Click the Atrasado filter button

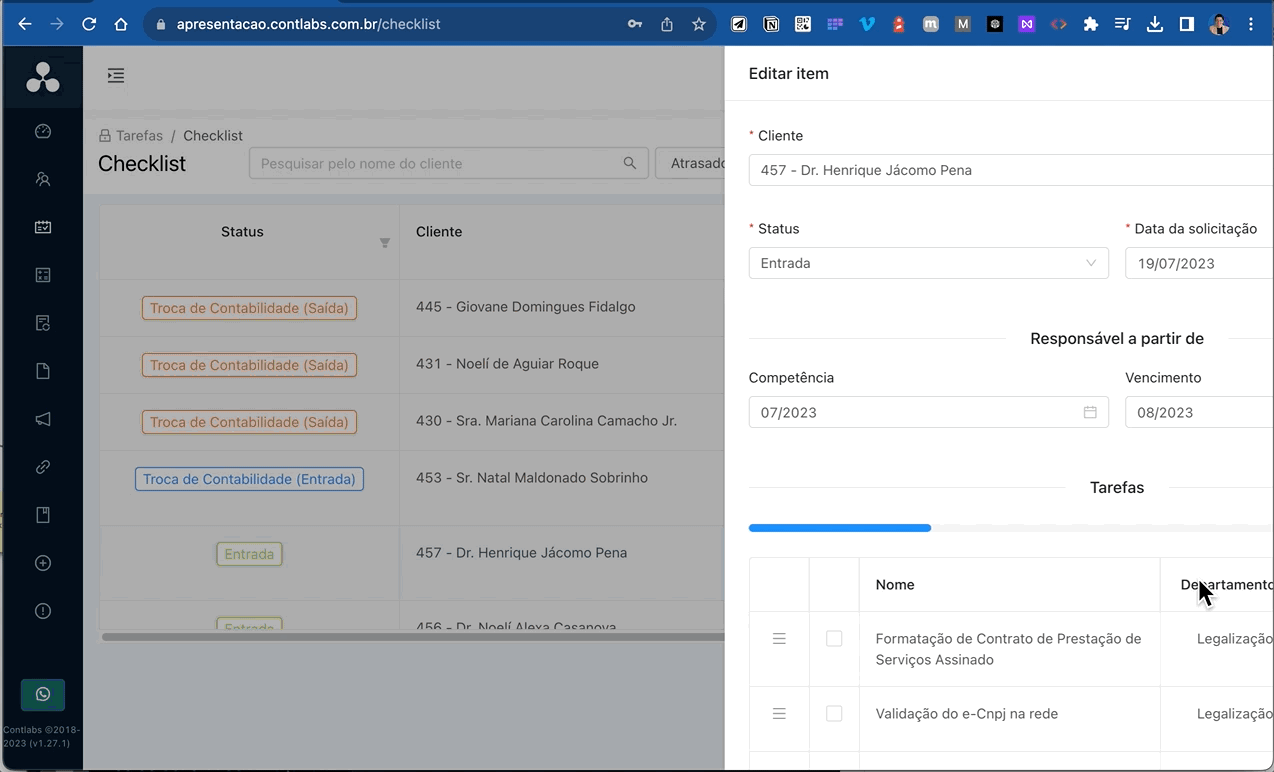pyautogui.click(x=693, y=163)
